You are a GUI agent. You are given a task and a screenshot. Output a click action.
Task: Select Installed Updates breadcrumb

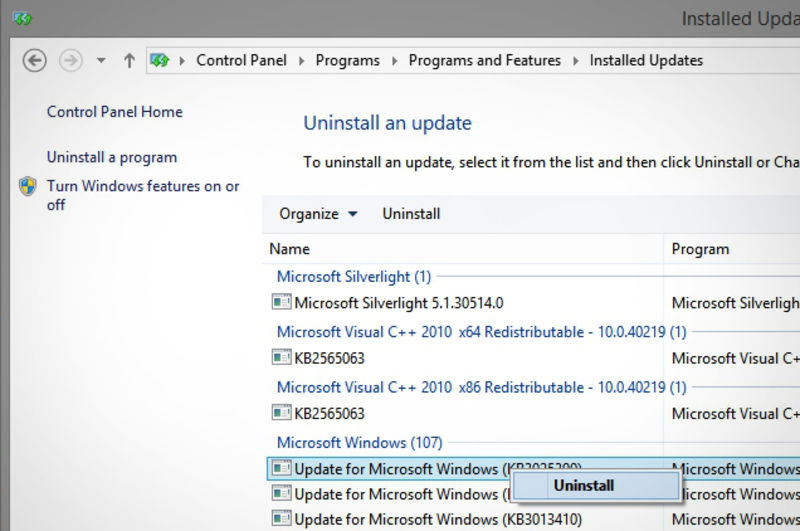coord(646,60)
